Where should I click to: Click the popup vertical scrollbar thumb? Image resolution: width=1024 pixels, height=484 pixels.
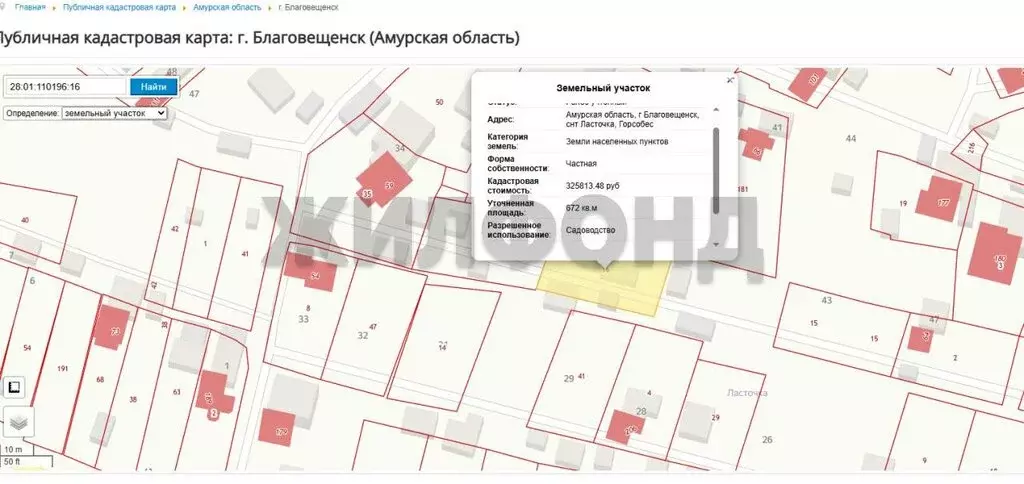pyautogui.click(x=716, y=170)
